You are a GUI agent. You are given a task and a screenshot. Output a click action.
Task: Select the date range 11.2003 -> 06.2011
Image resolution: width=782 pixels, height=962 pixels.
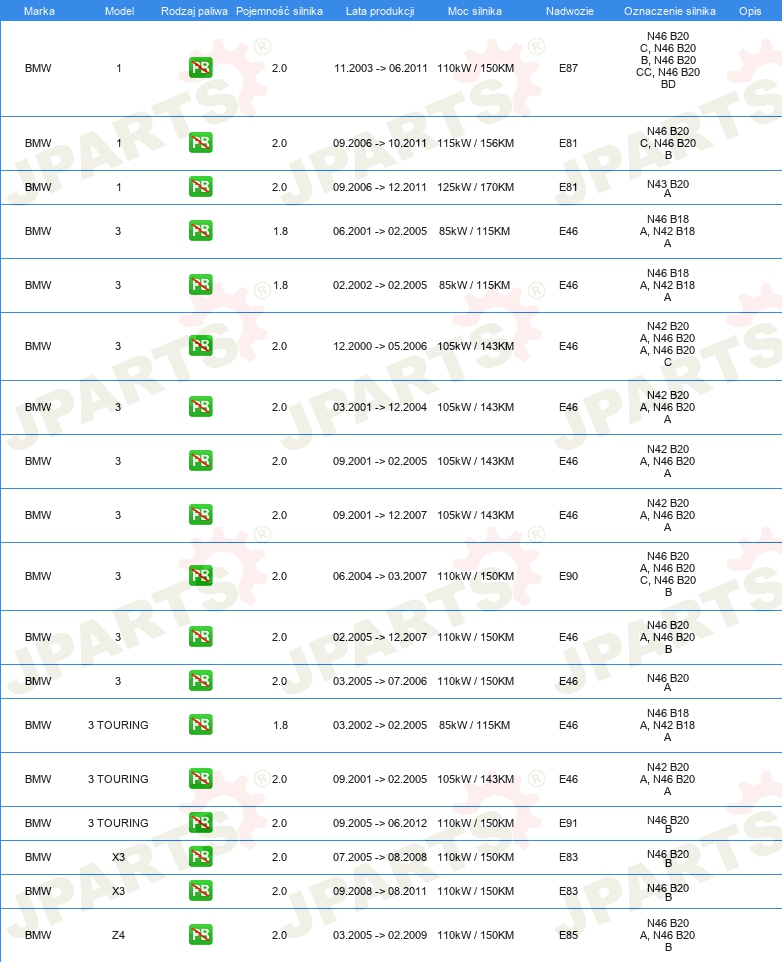[380, 68]
